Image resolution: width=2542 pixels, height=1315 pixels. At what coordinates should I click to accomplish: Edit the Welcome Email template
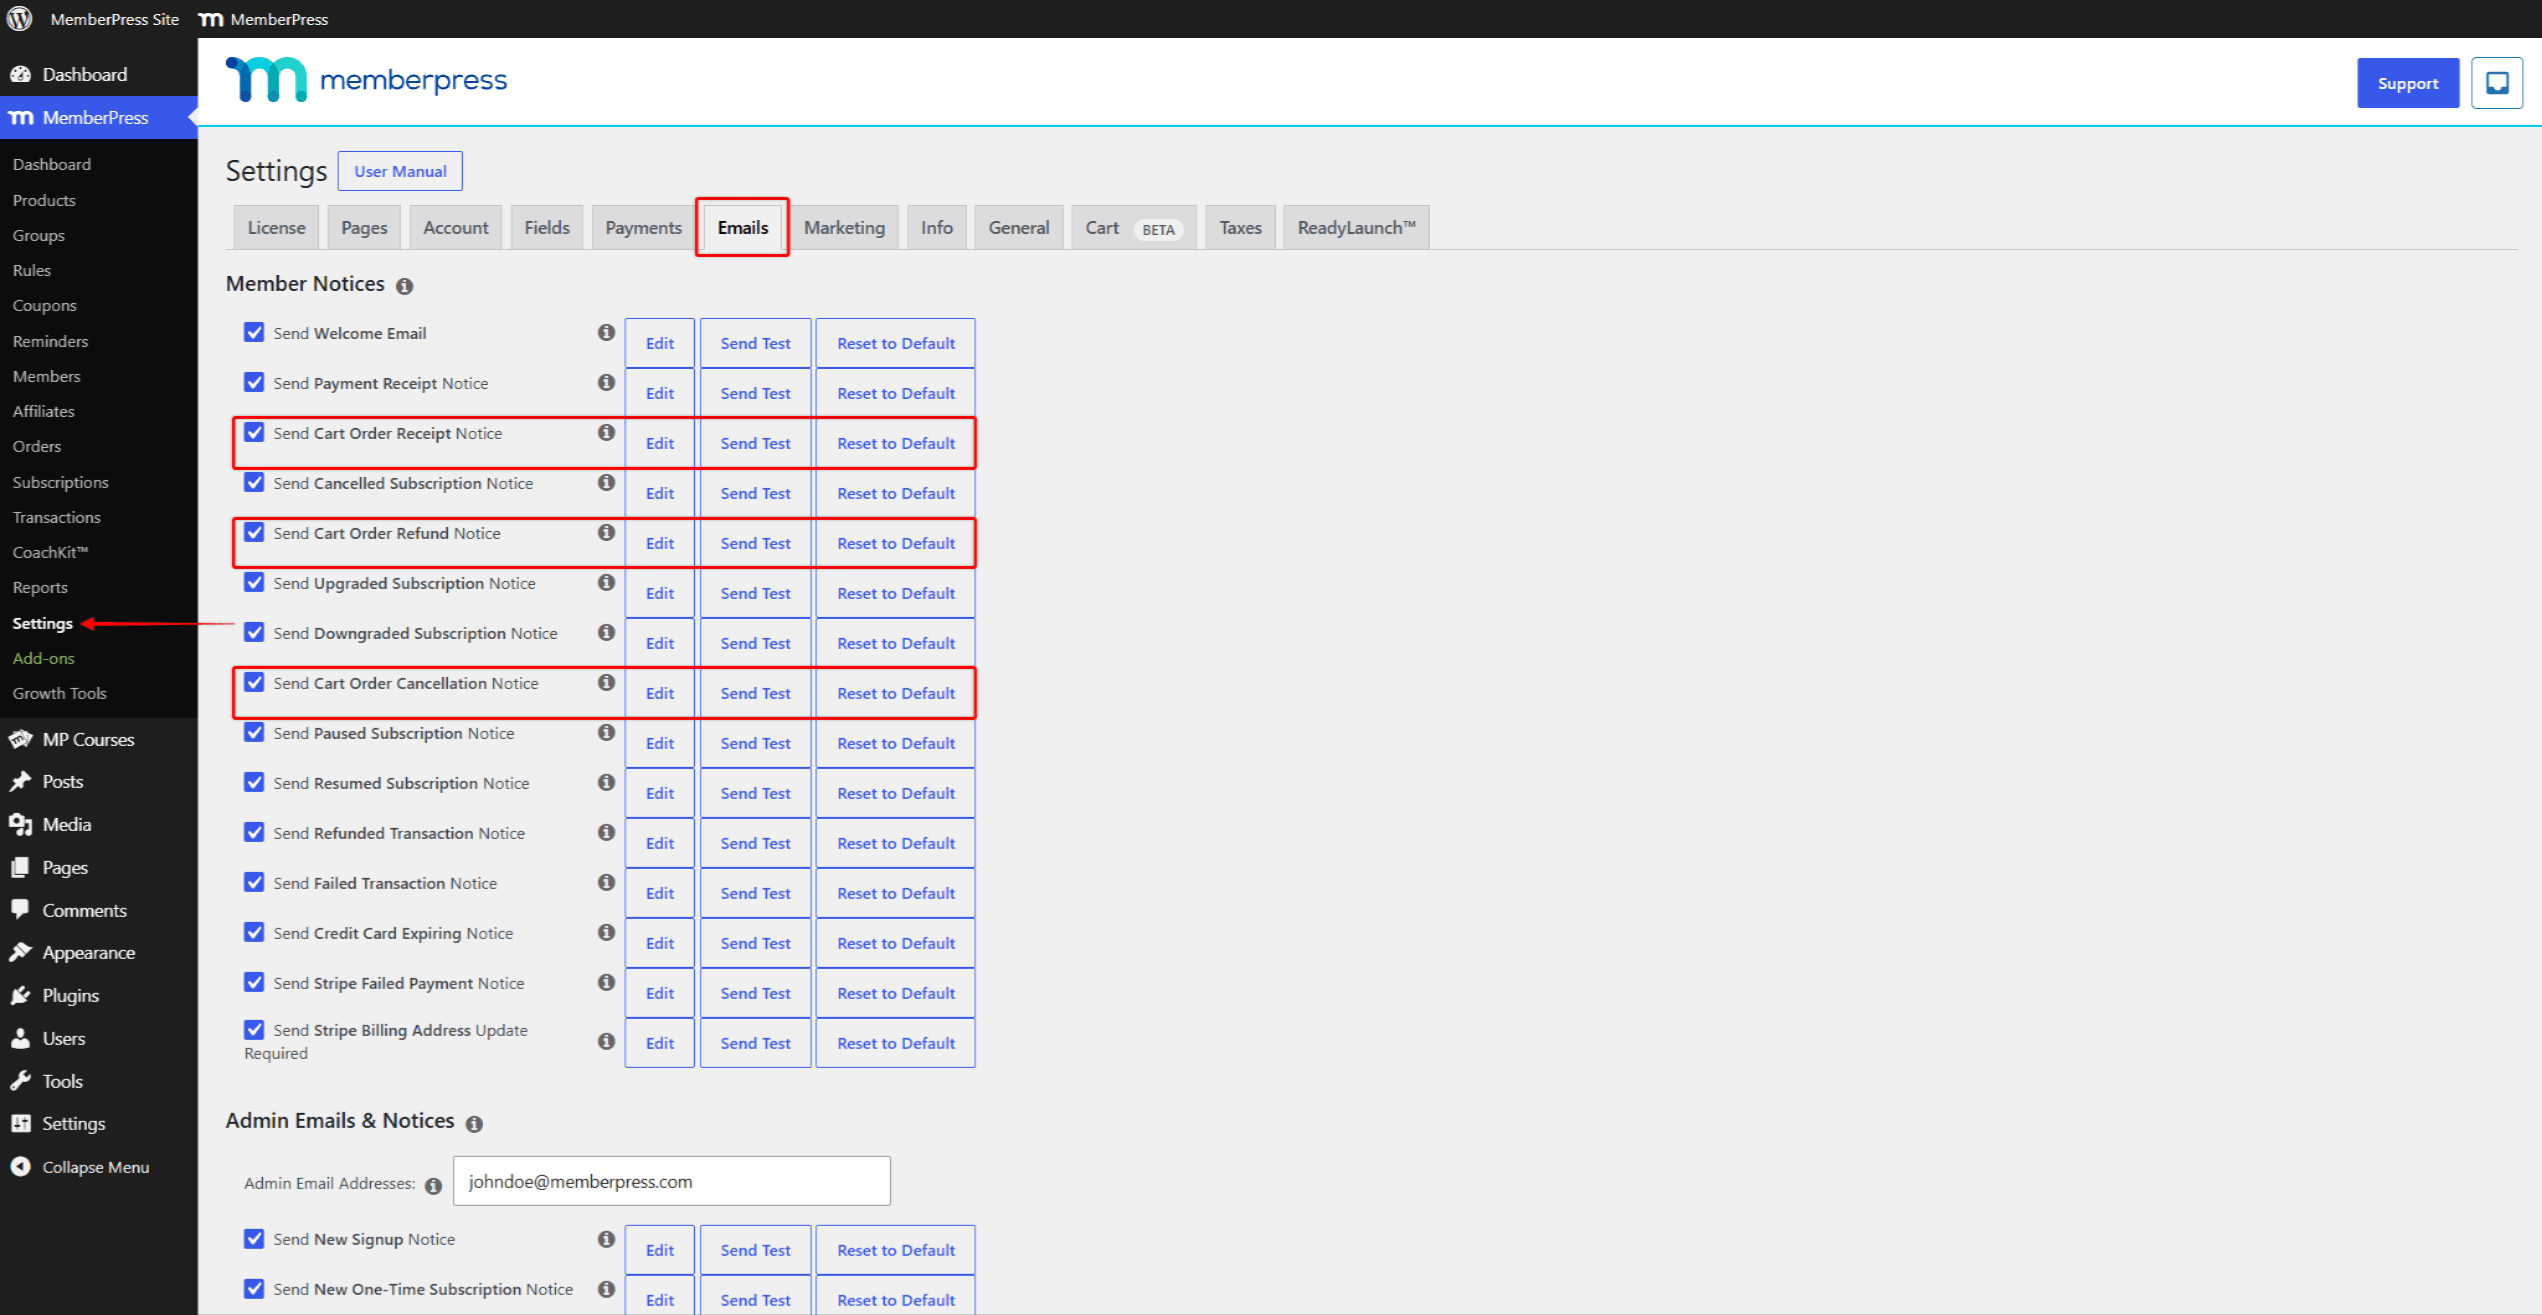[x=660, y=343]
